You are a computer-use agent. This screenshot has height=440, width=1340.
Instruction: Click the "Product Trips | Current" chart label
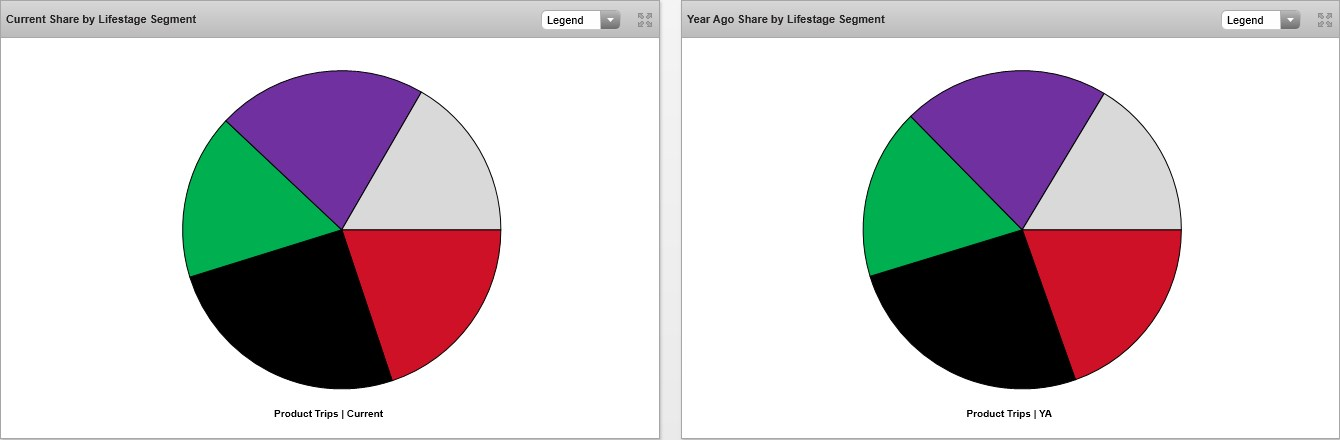328,413
